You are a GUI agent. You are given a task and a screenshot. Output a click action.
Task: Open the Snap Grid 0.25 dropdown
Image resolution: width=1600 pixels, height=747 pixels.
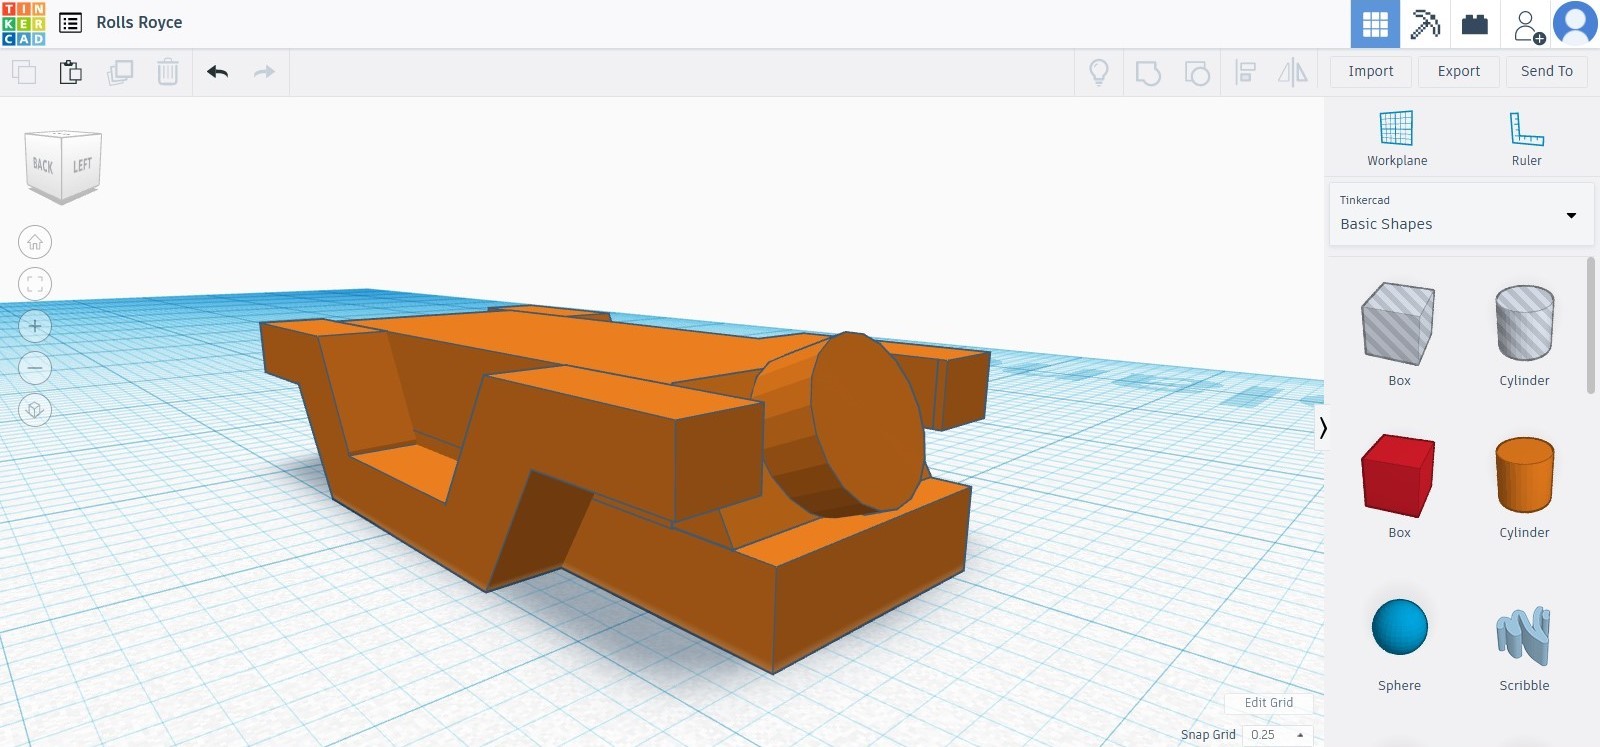(x=1277, y=735)
